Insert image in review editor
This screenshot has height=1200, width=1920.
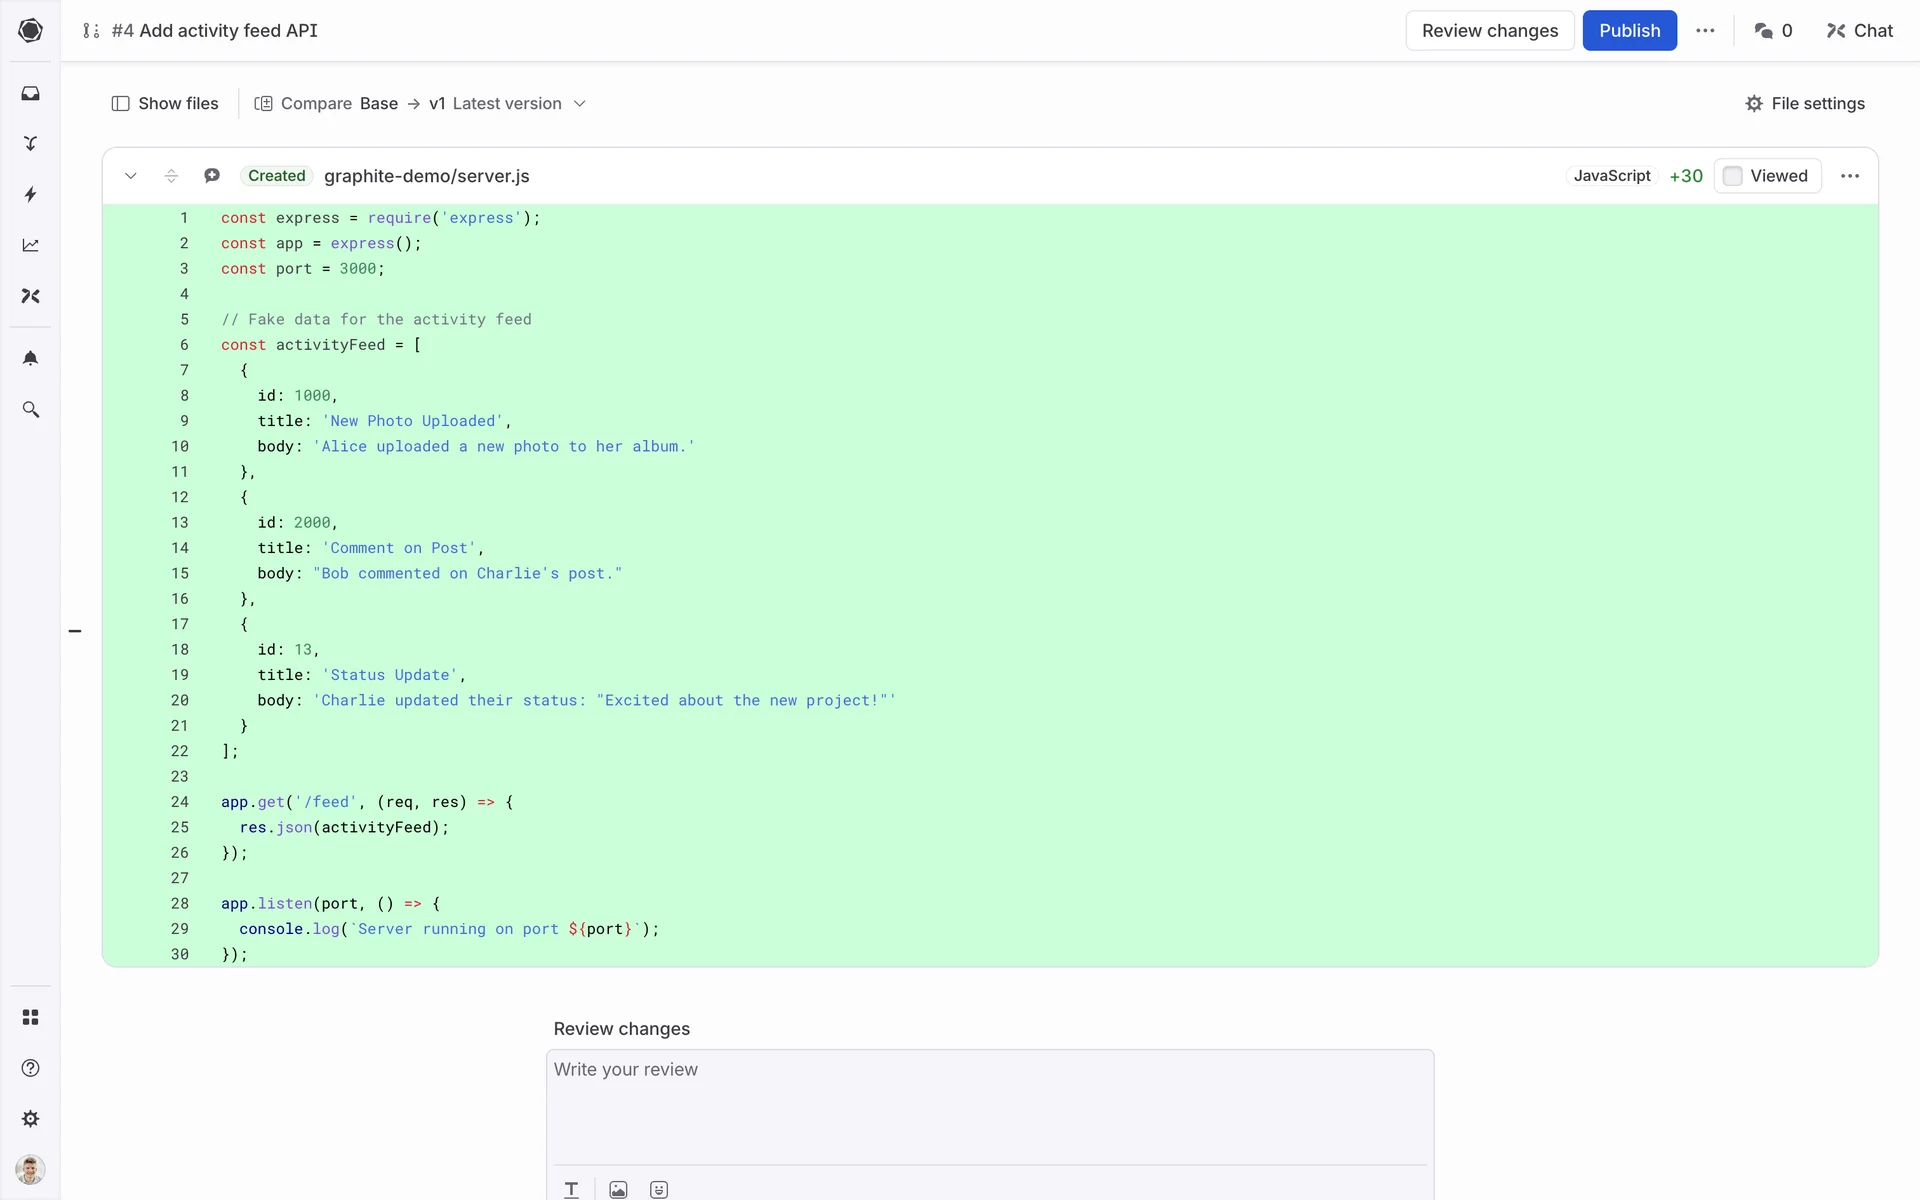[x=618, y=1189]
